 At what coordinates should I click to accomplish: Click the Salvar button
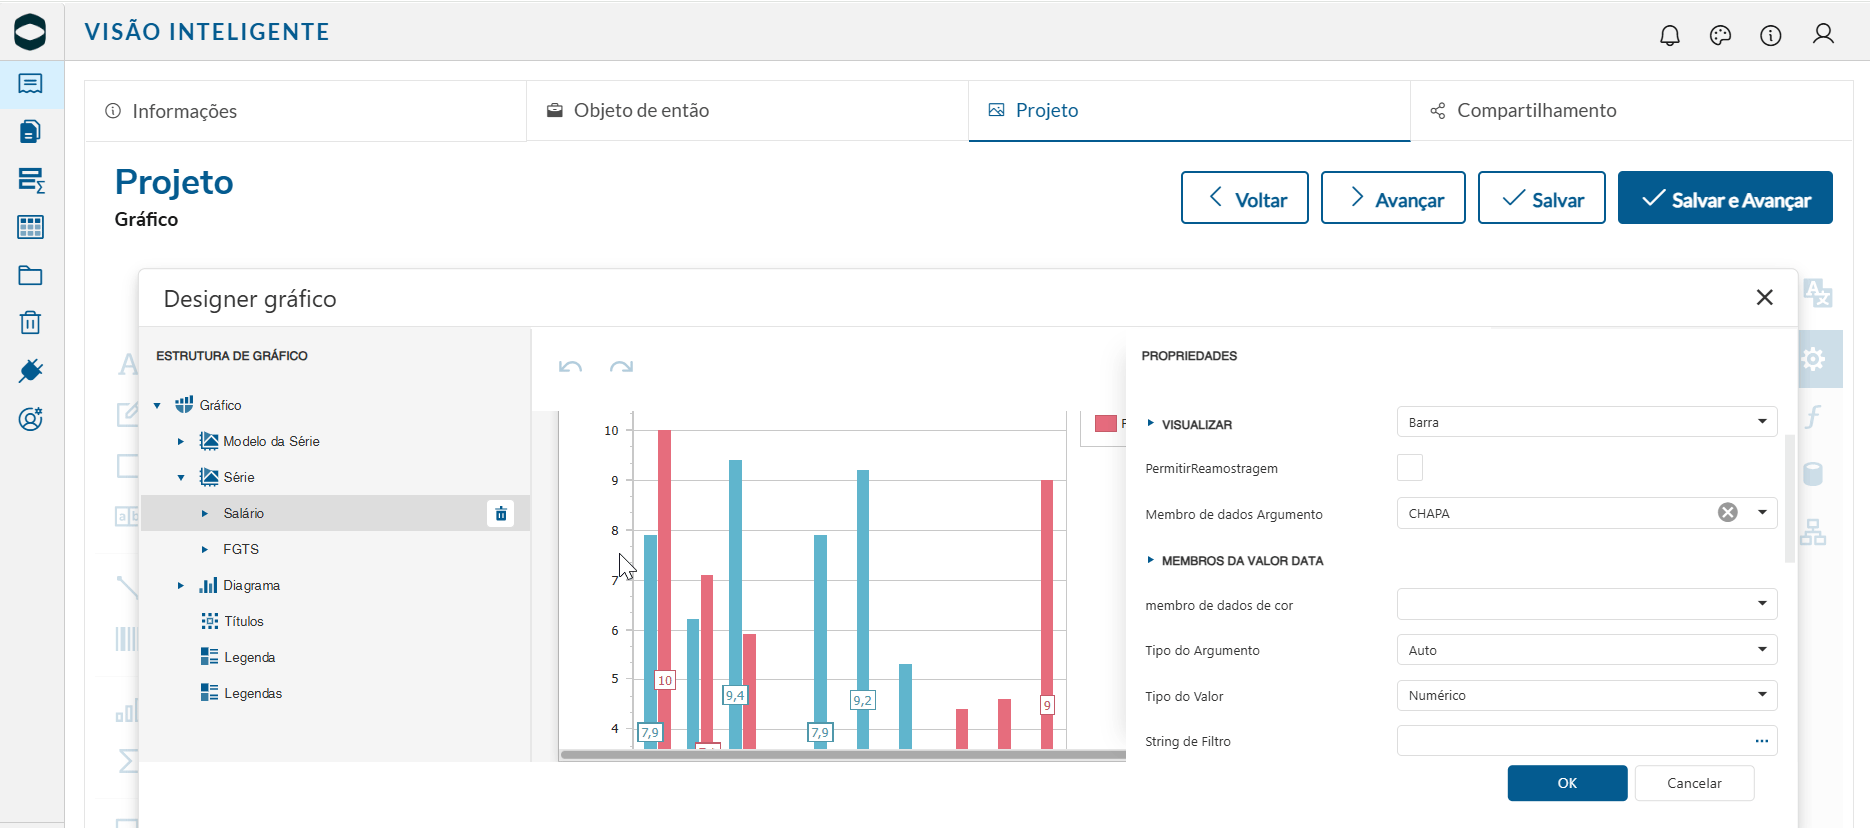point(1542,197)
